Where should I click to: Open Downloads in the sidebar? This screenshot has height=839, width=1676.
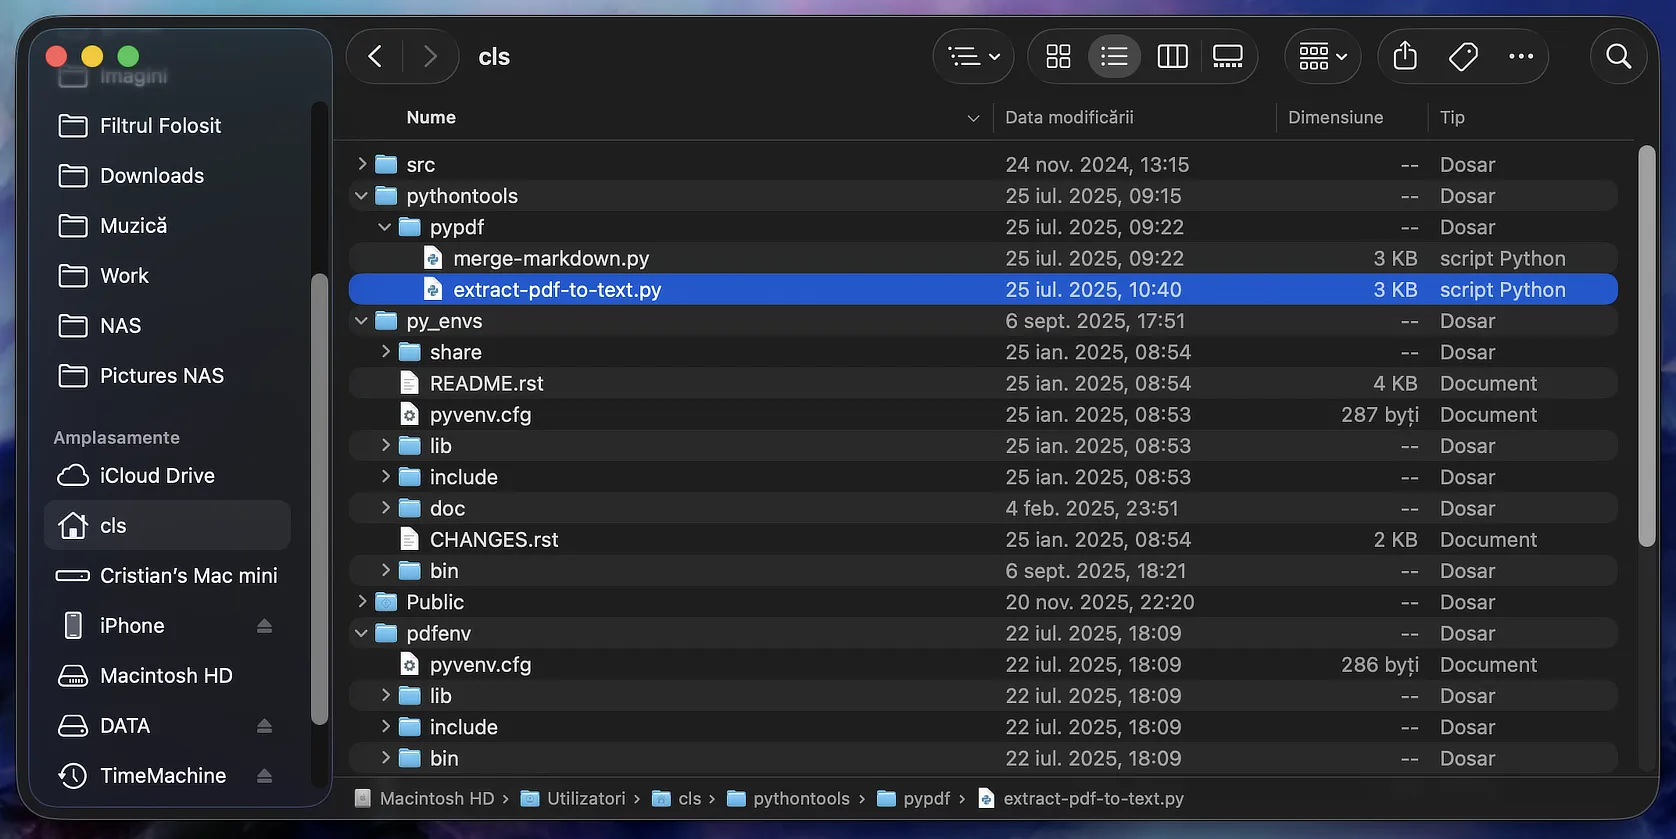click(152, 176)
